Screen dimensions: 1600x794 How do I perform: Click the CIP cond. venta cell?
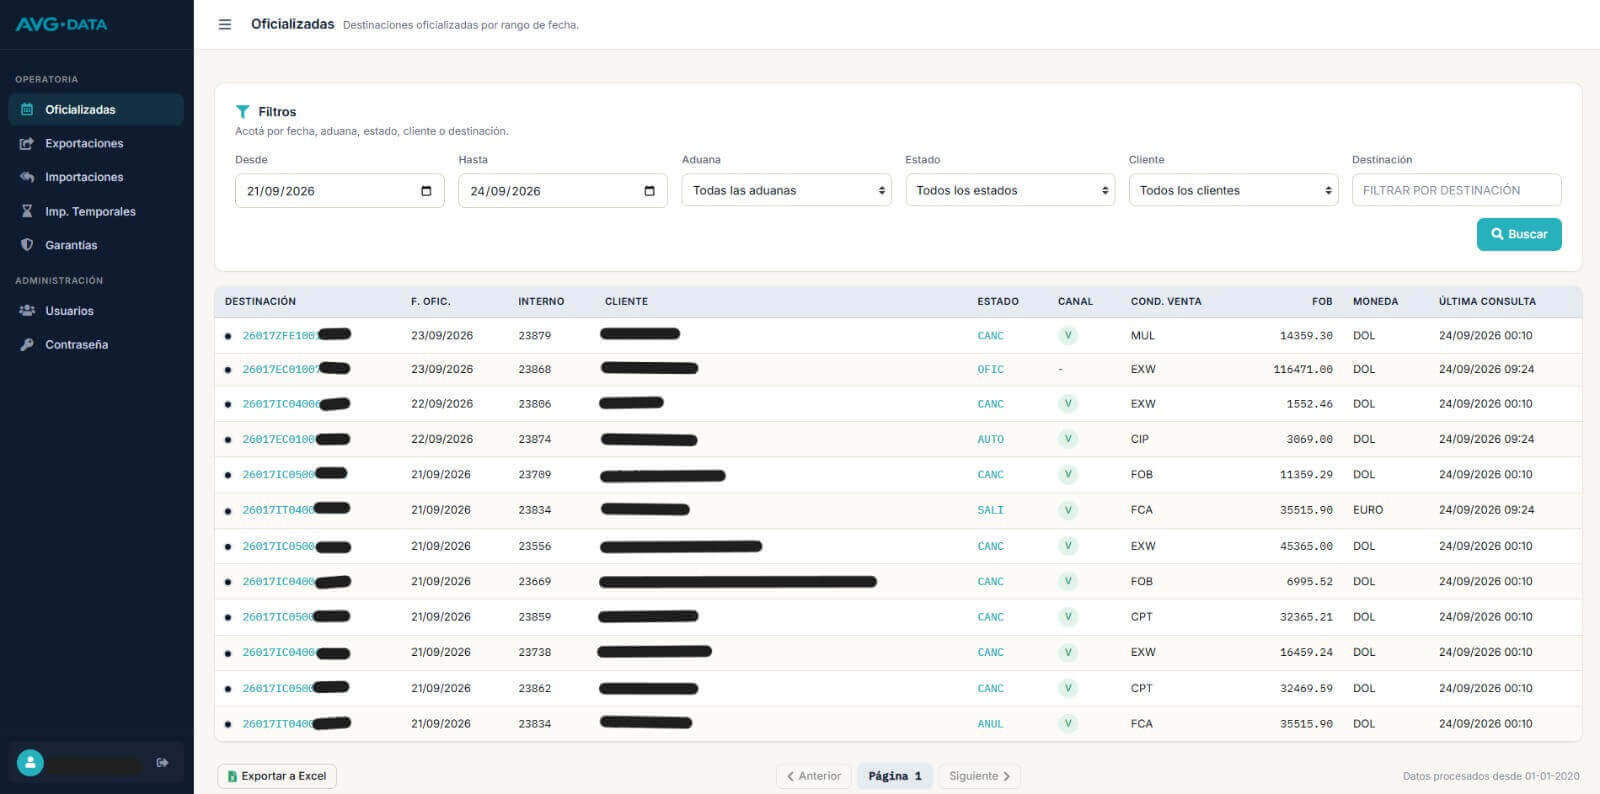point(1140,439)
